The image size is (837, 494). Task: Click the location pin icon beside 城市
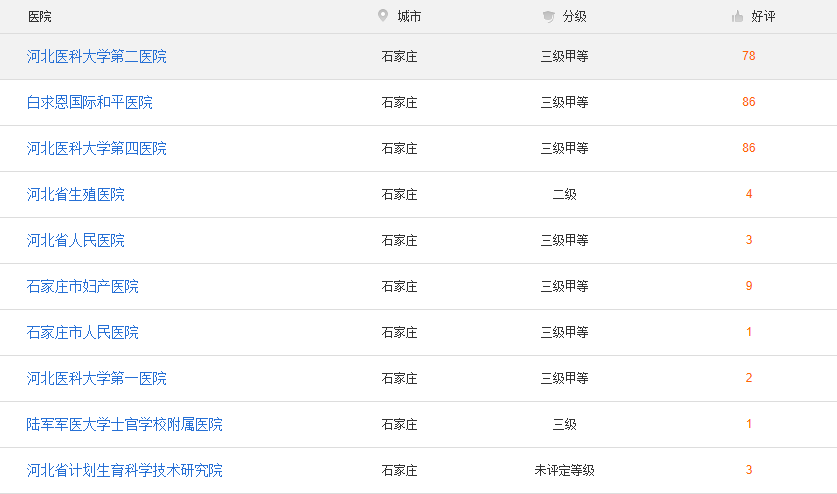pyautogui.click(x=382, y=16)
